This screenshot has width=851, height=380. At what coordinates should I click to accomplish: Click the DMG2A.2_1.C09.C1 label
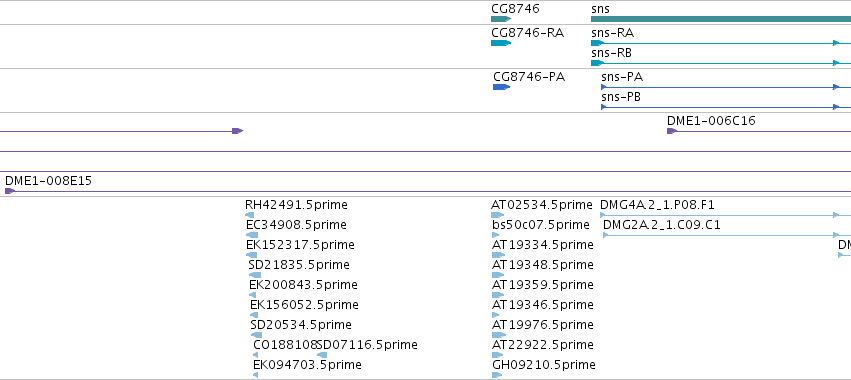pyautogui.click(x=662, y=225)
